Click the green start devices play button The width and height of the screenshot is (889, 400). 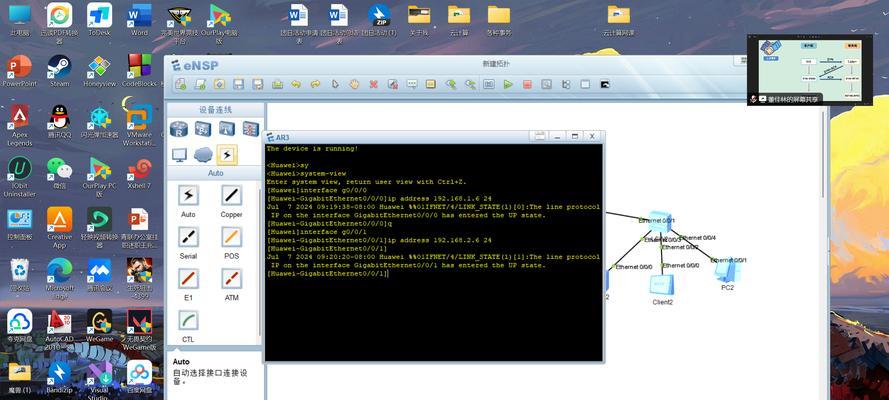(x=508, y=84)
